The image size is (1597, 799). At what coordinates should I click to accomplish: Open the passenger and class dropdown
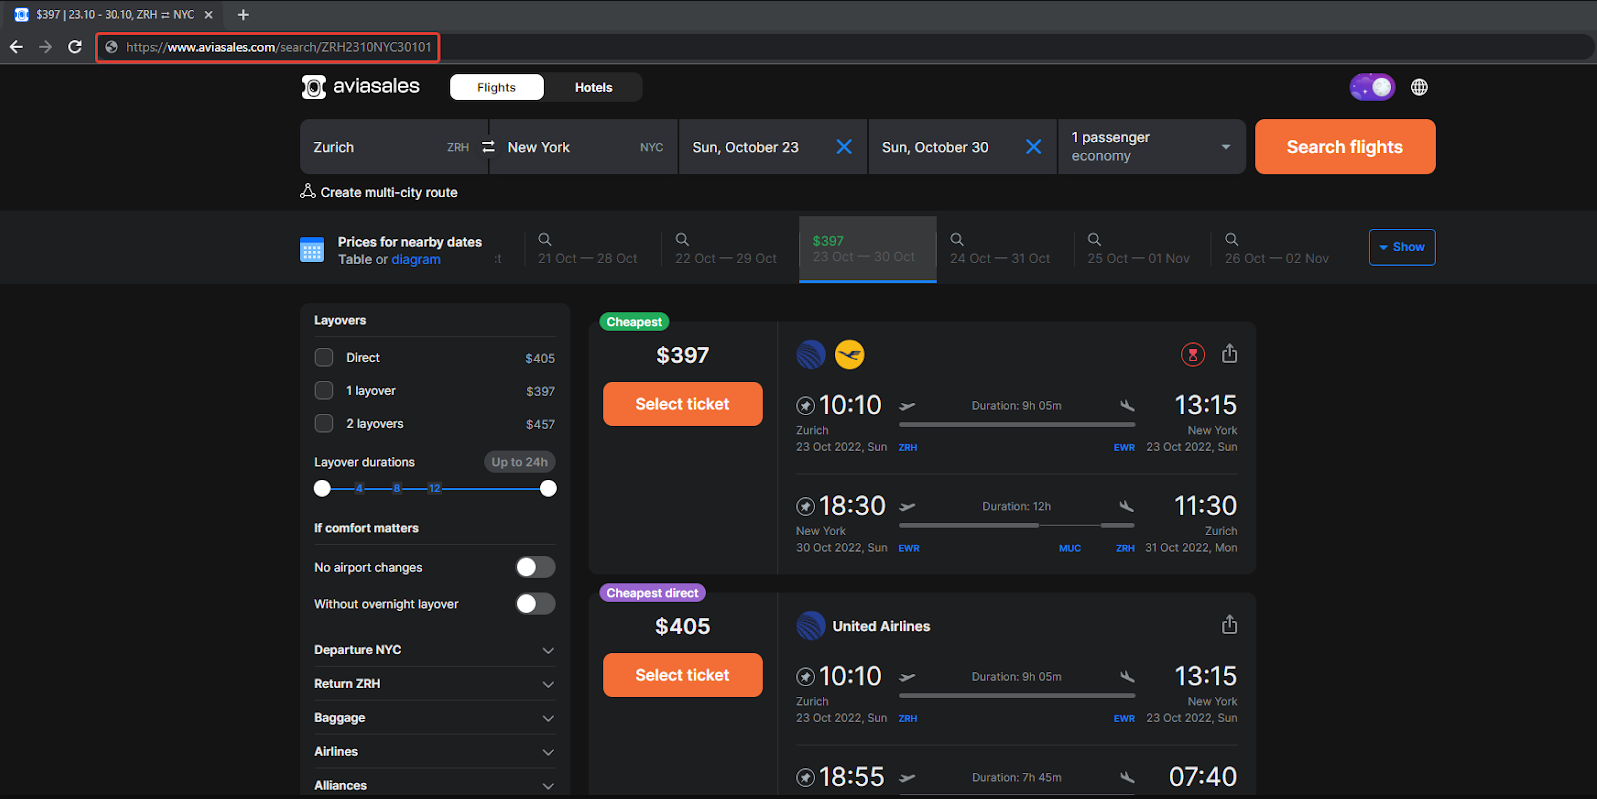(x=1152, y=147)
